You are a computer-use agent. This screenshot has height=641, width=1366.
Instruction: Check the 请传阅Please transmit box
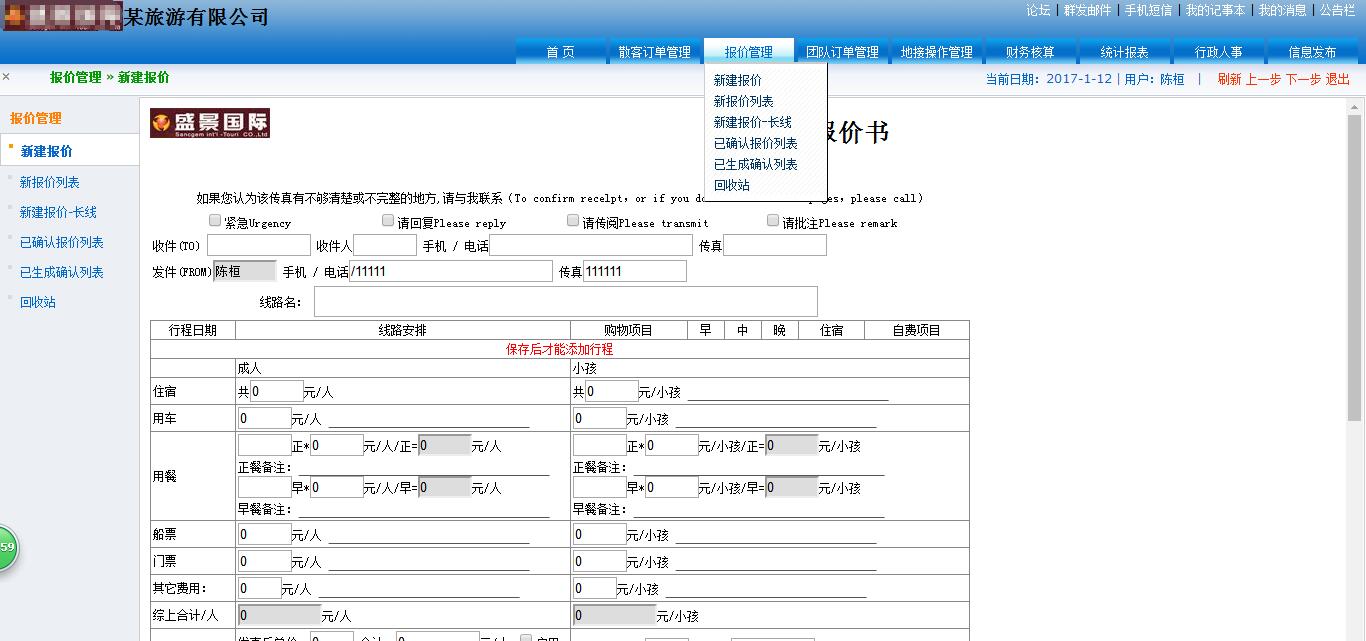tap(573, 220)
